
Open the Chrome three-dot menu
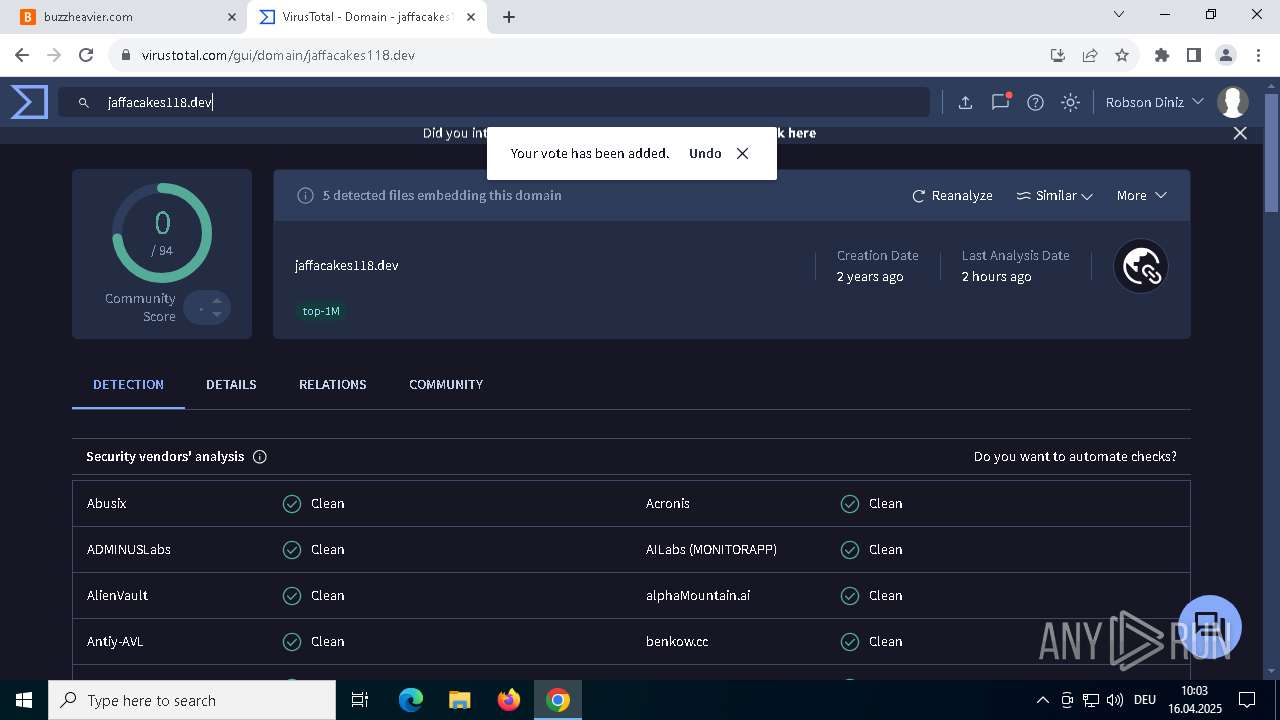(1257, 55)
